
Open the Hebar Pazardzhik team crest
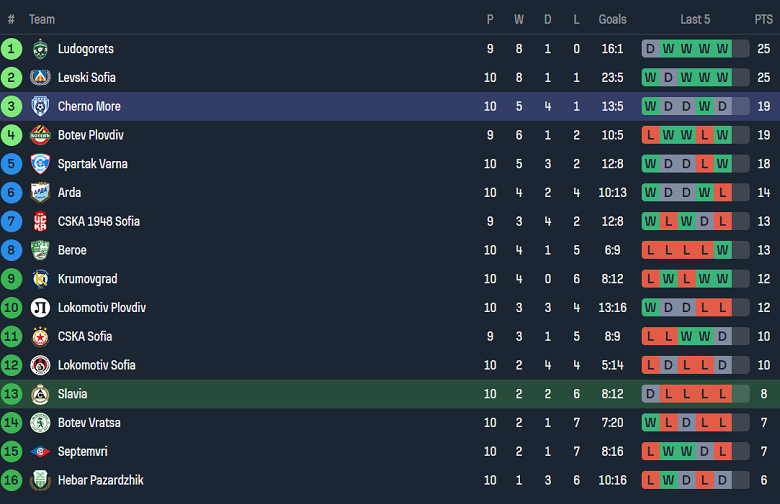click(x=40, y=481)
